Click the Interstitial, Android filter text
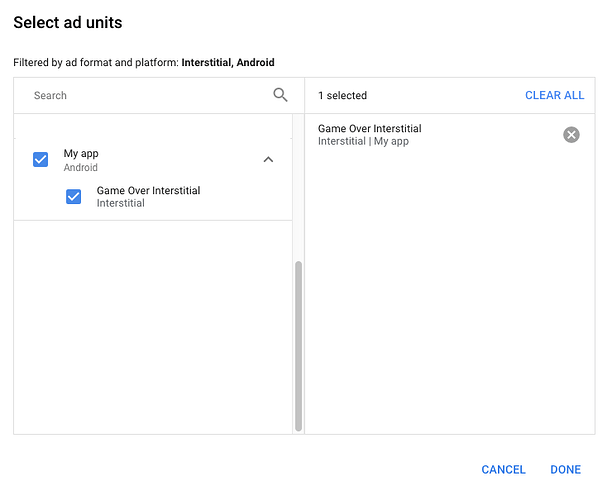This screenshot has height=500, width=611. pyautogui.click(x=228, y=62)
